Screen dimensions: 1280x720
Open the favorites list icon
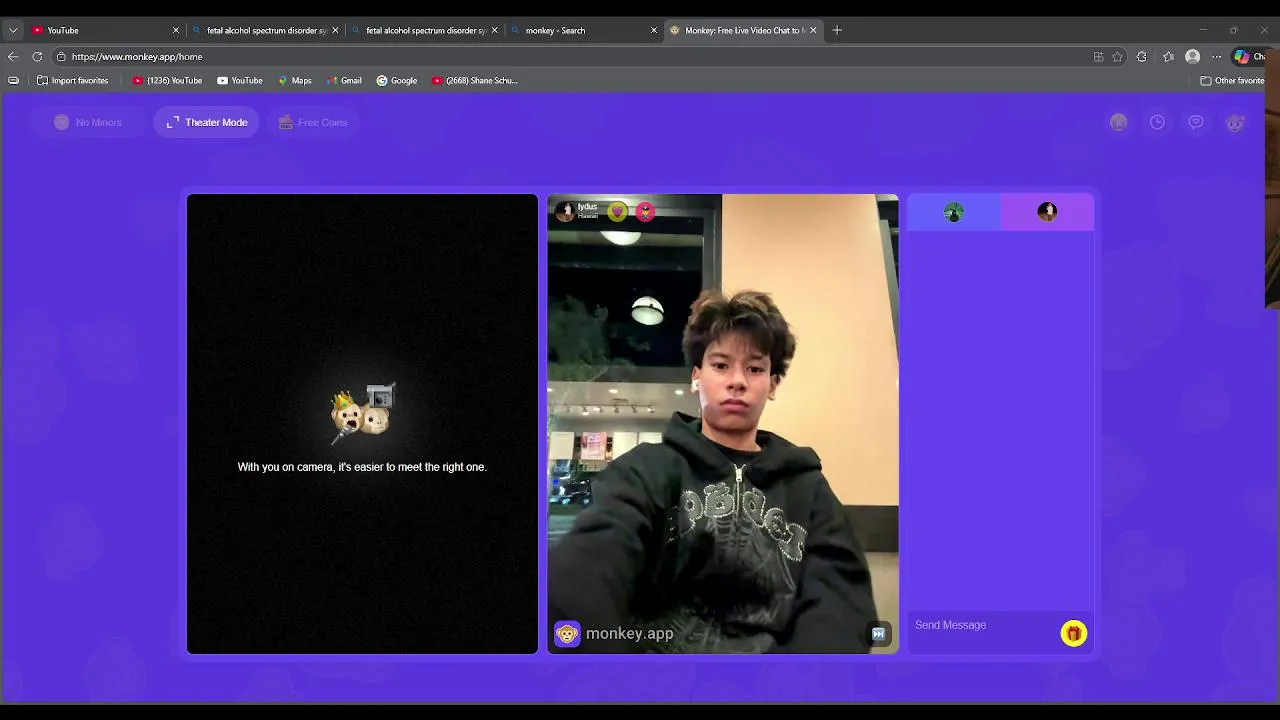click(x=1168, y=57)
